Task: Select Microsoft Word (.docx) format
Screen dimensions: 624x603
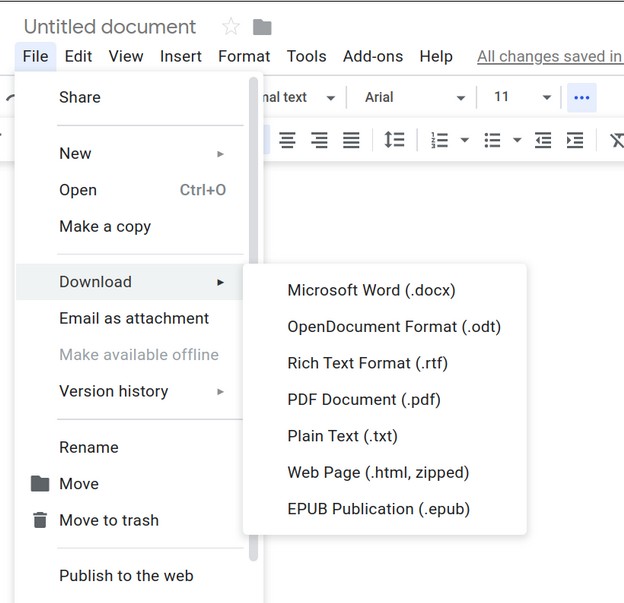Action: coord(371,291)
